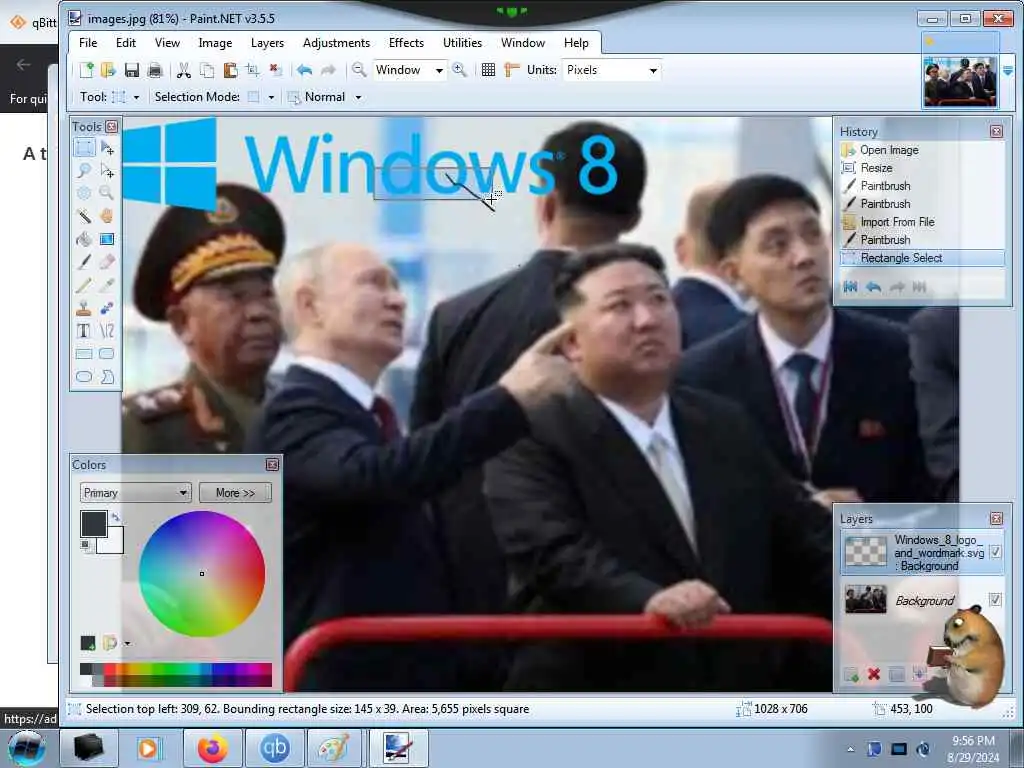This screenshot has width=1024, height=768.
Task: Select the Rectangle Select tool
Action: pyautogui.click(x=84, y=148)
